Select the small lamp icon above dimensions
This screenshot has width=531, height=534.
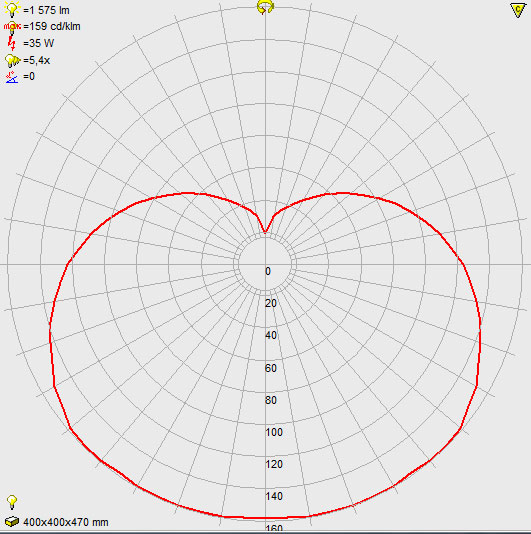12,502
